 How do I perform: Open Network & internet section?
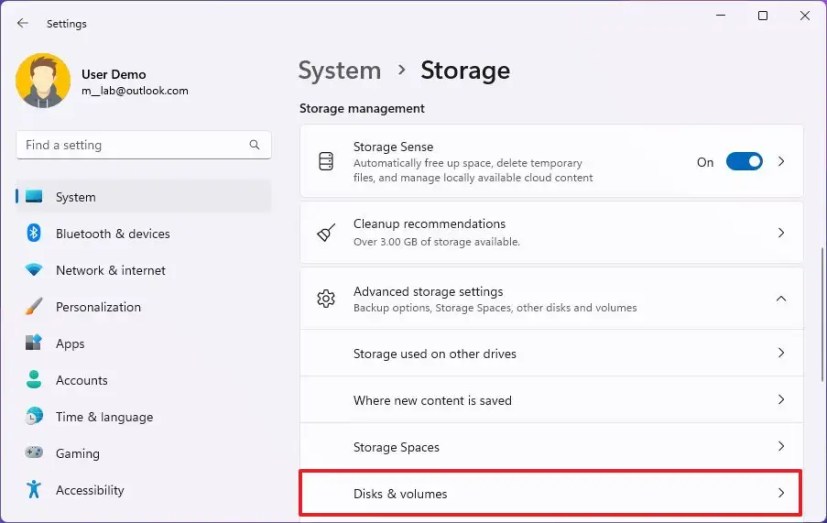point(143,270)
